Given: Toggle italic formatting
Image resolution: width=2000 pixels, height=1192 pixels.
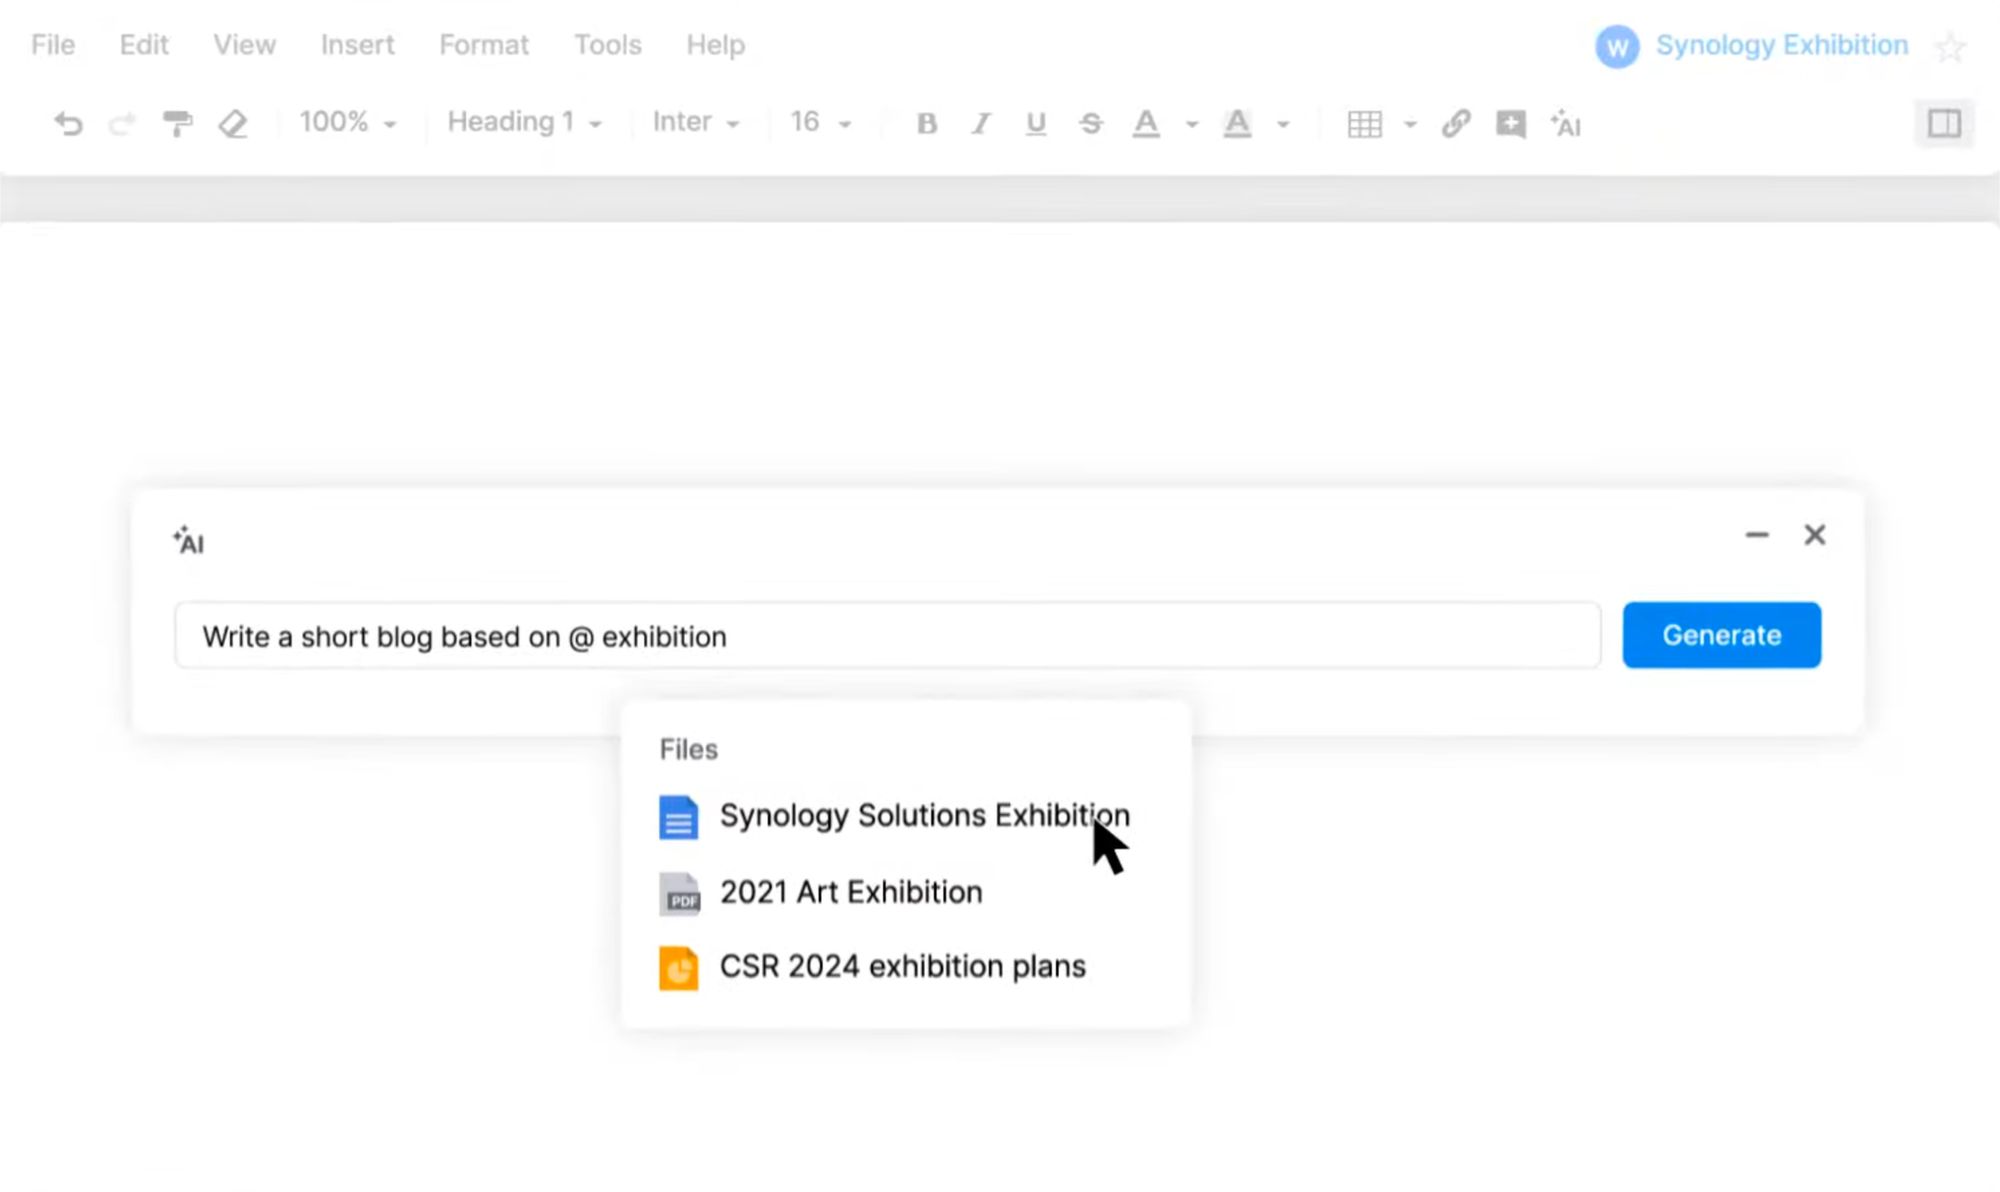Looking at the screenshot, I should pyautogui.click(x=981, y=124).
